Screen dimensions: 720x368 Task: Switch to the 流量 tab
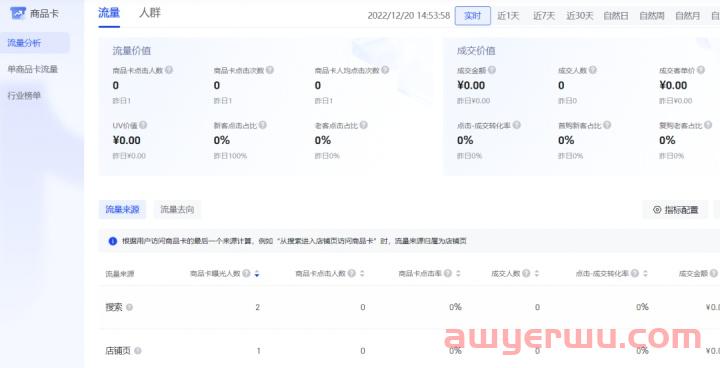click(109, 13)
